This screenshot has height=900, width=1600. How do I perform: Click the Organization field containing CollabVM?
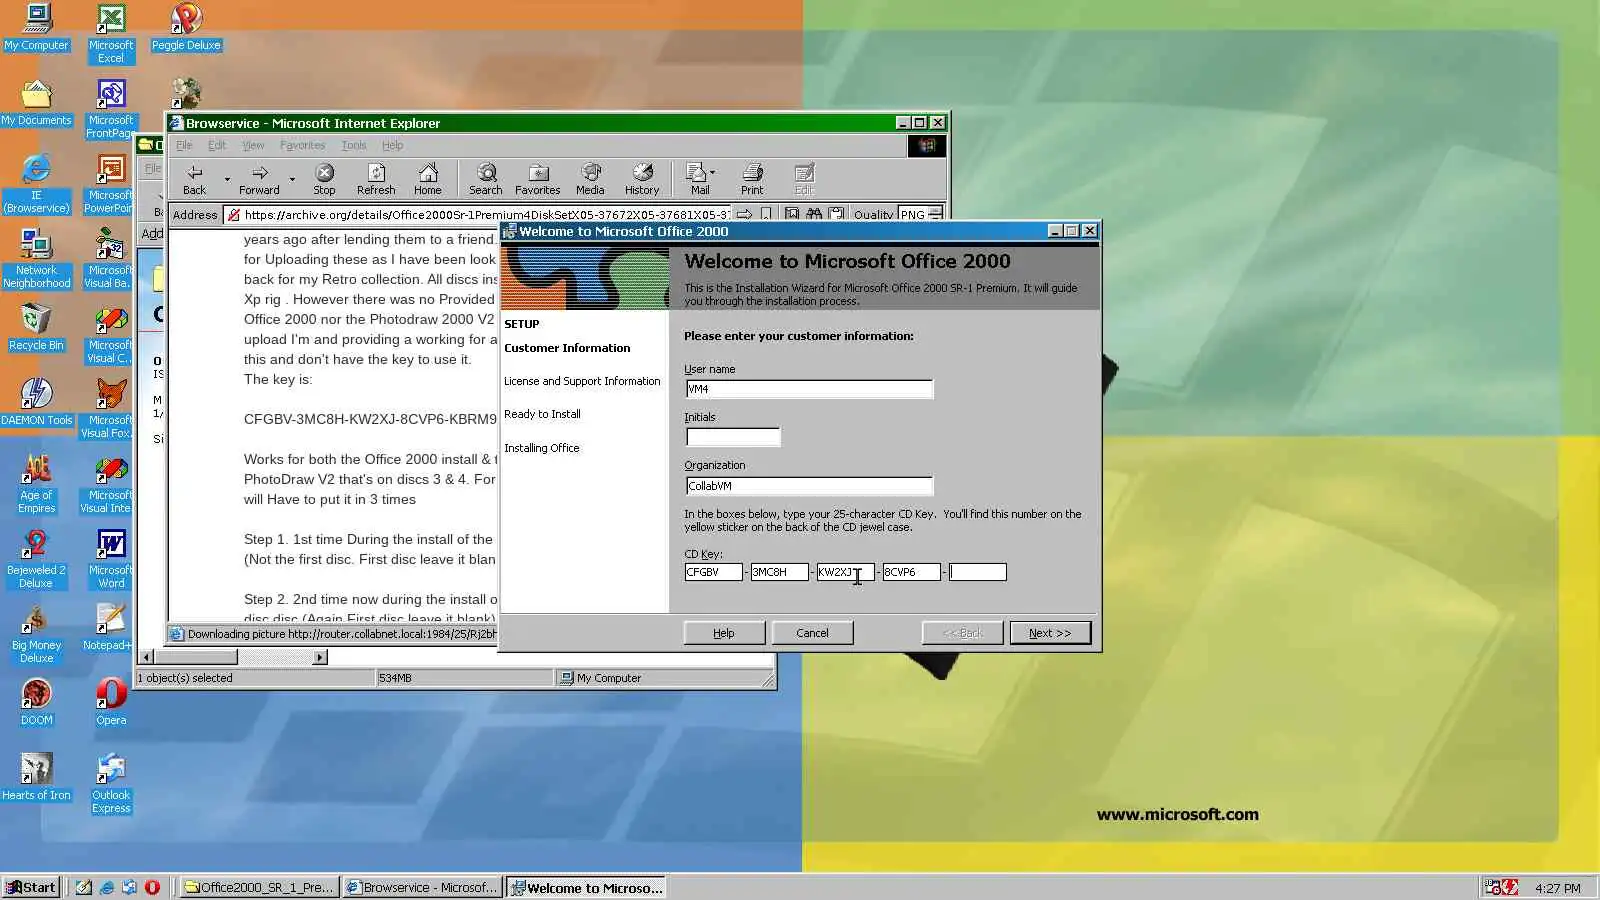(x=809, y=486)
